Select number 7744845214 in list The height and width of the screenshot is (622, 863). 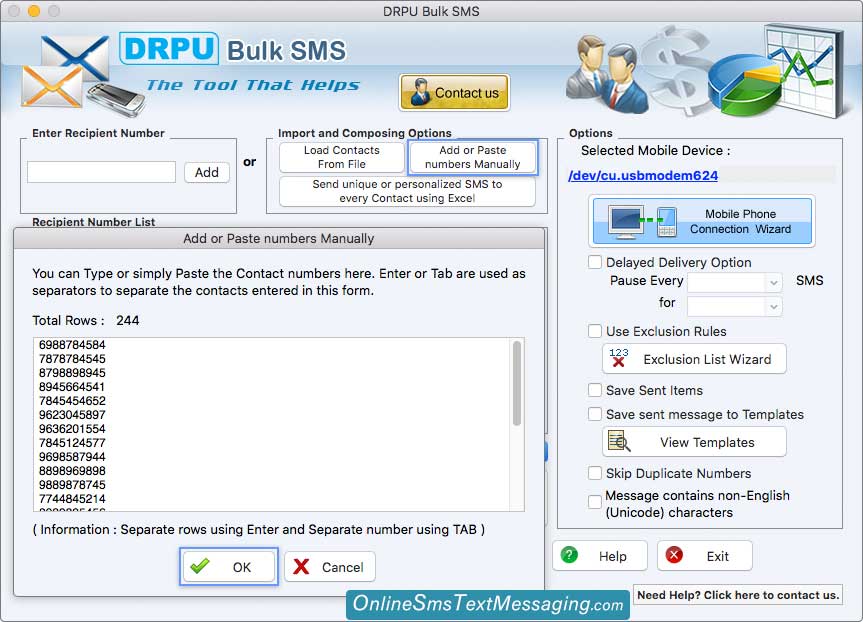(x=72, y=499)
